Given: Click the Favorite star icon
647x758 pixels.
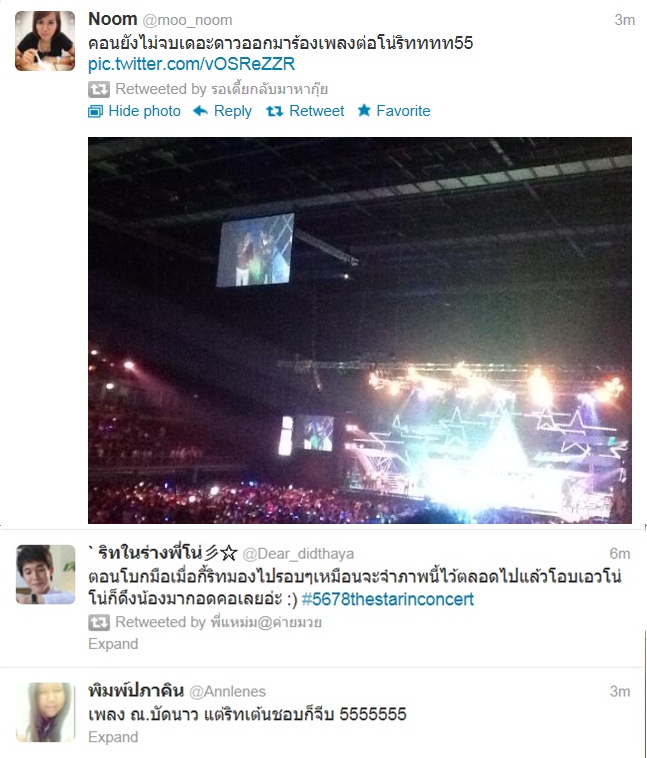Looking at the screenshot, I should point(364,111).
